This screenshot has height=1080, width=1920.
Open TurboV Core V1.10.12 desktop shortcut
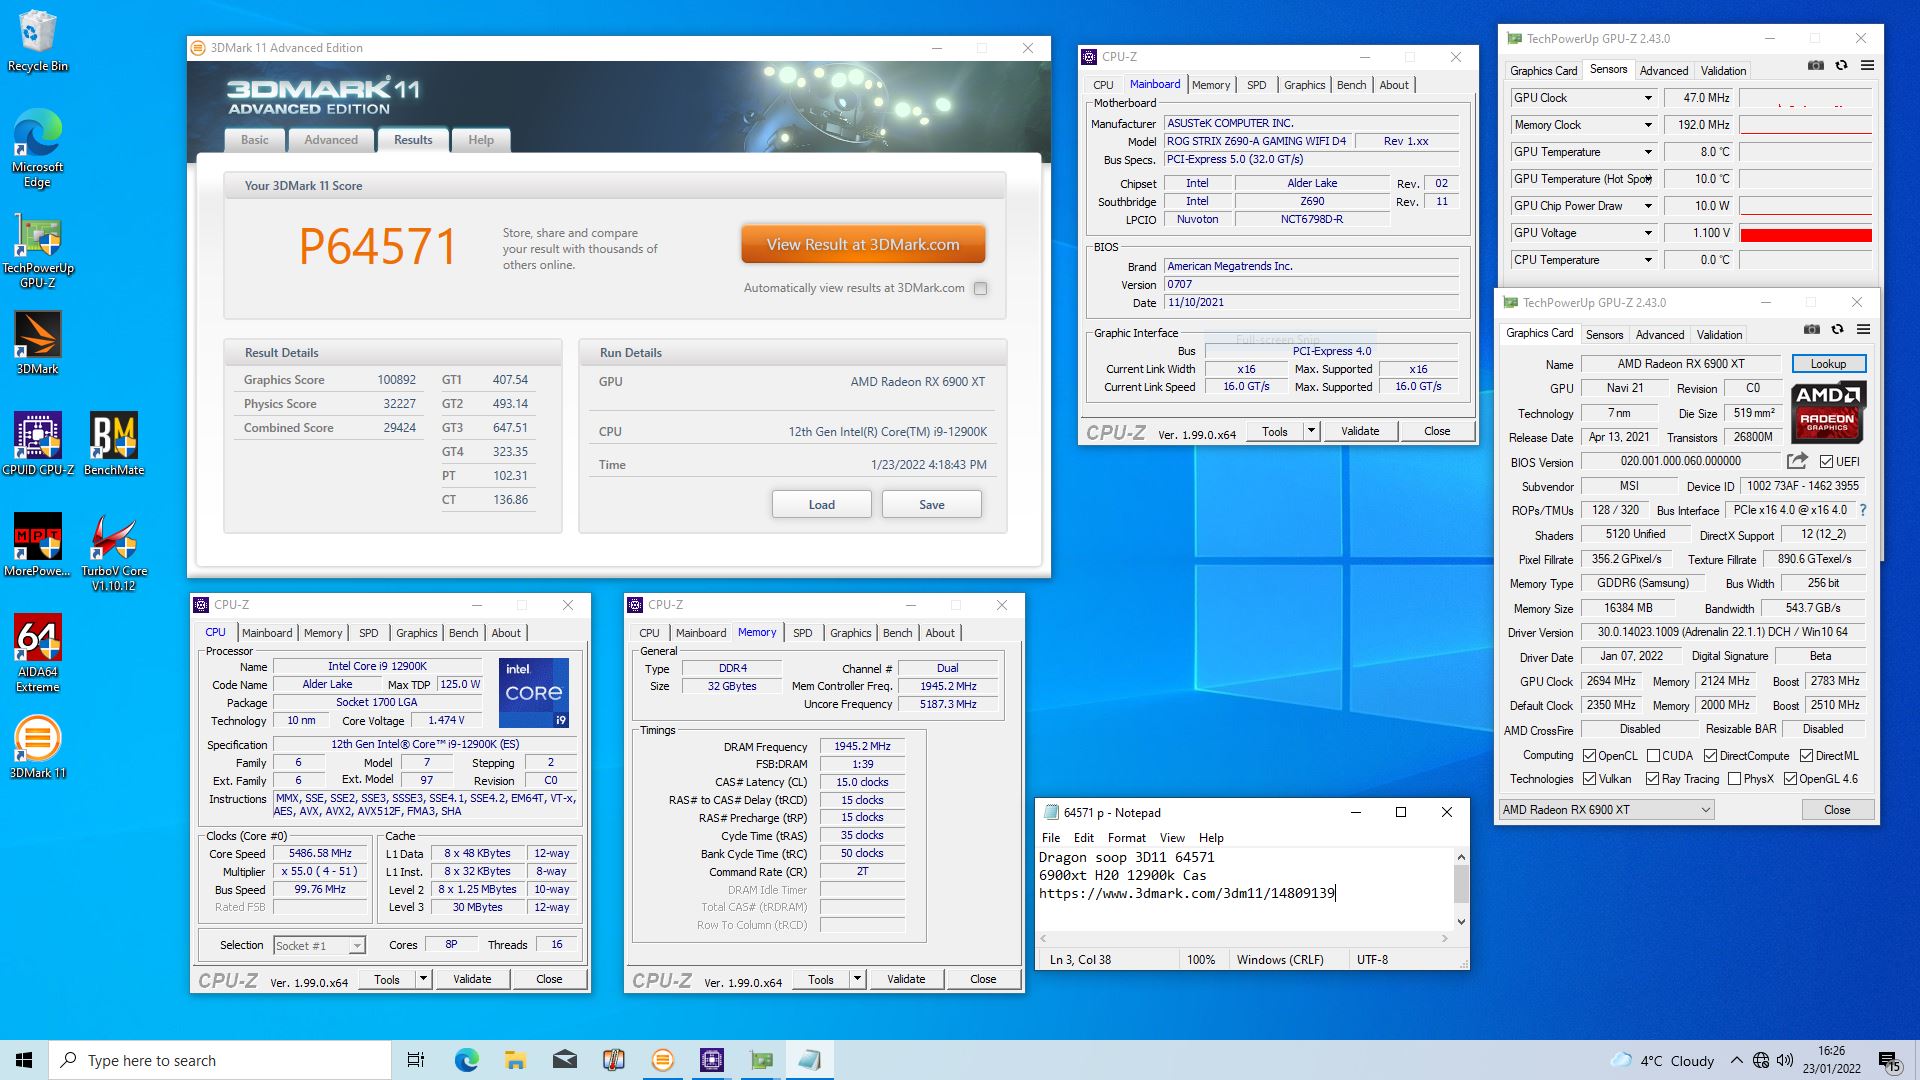[114, 553]
